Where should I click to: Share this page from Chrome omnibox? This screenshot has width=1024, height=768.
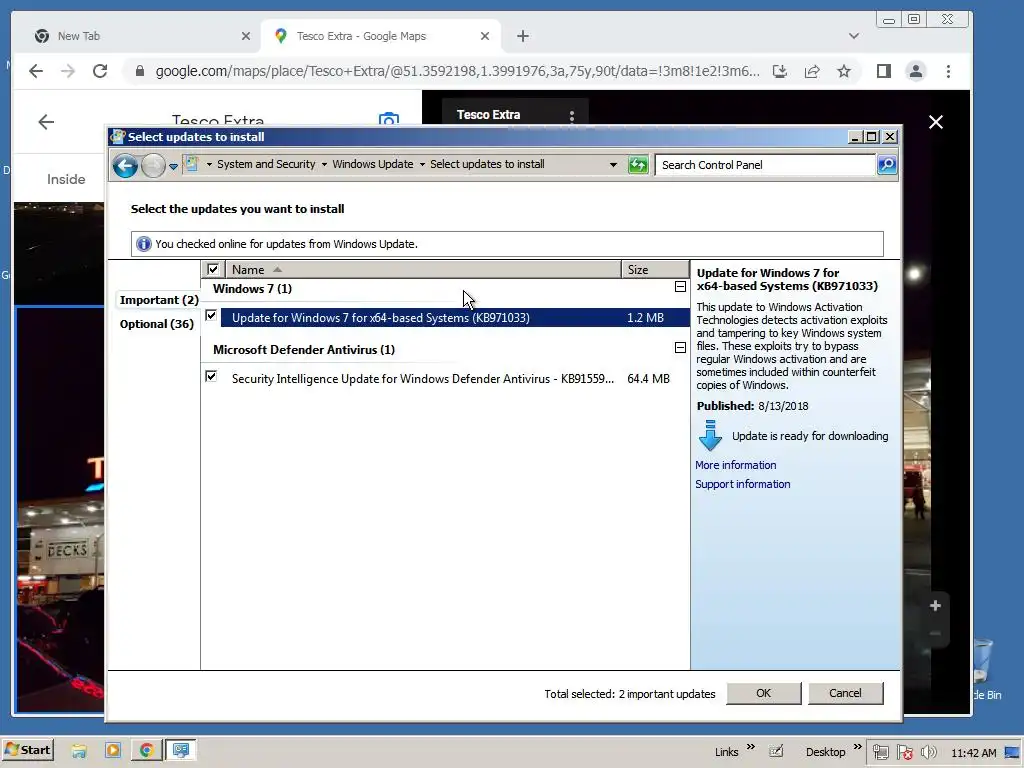(x=812, y=71)
